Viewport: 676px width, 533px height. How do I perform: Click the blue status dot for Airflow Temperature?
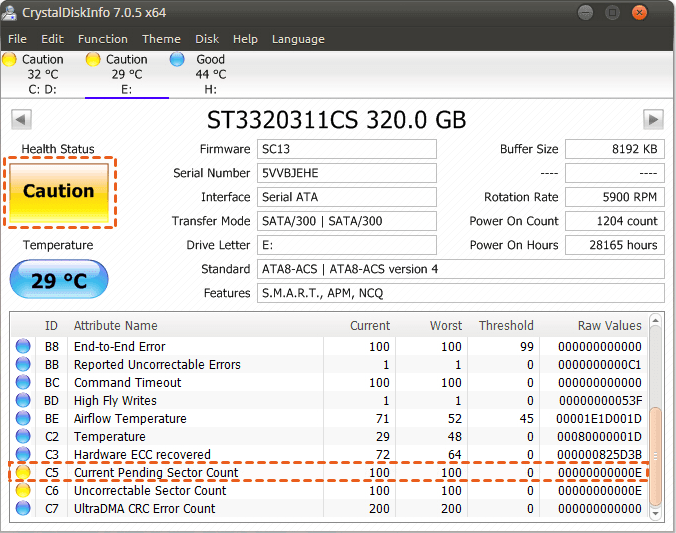23,419
